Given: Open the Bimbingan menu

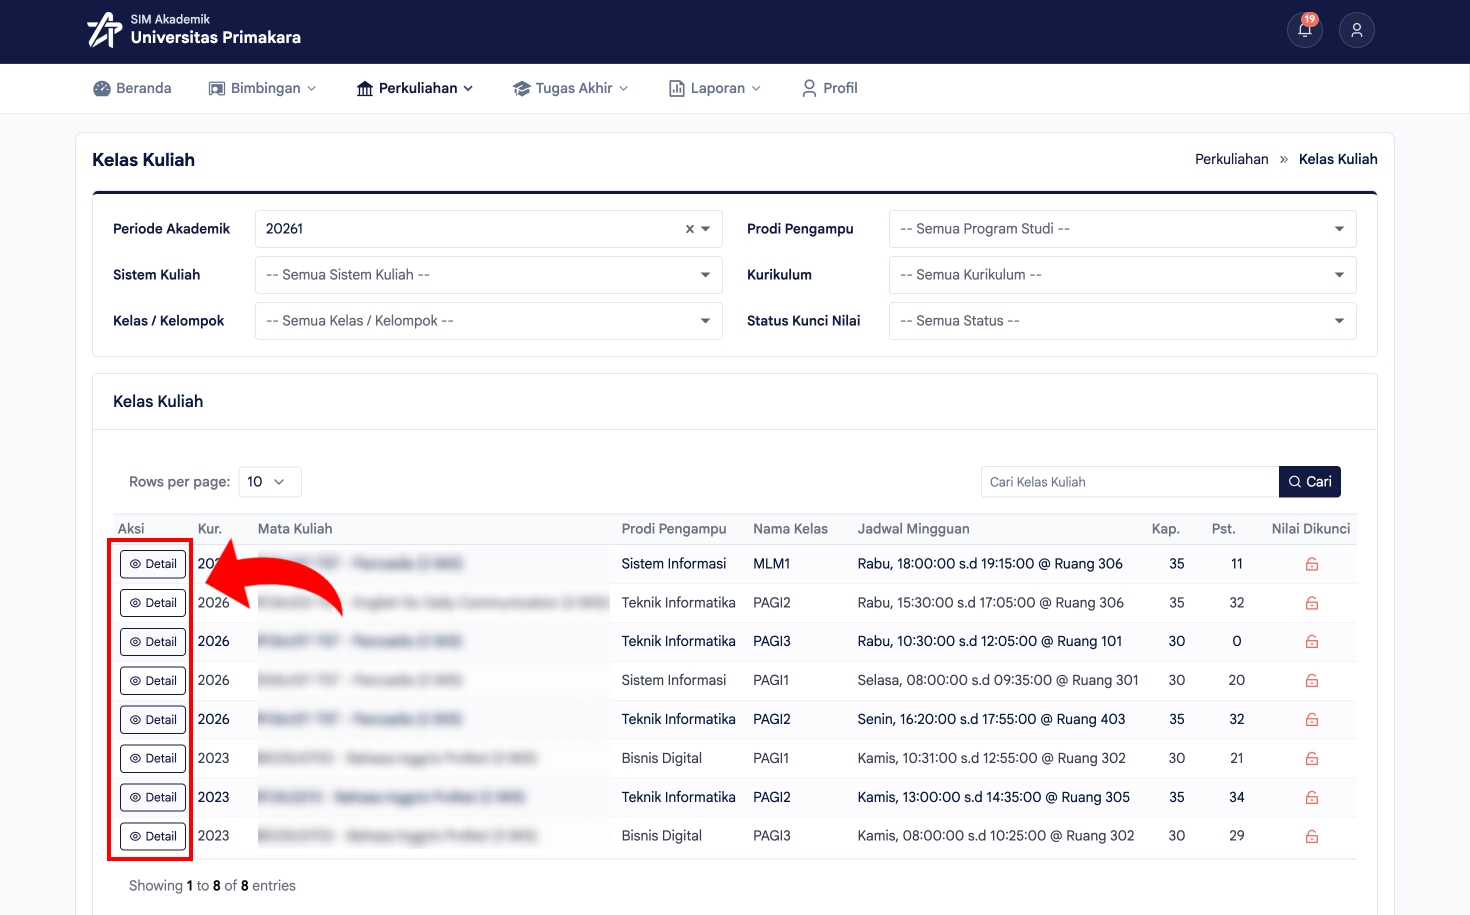Looking at the screenshot, I should coord(262,88).
